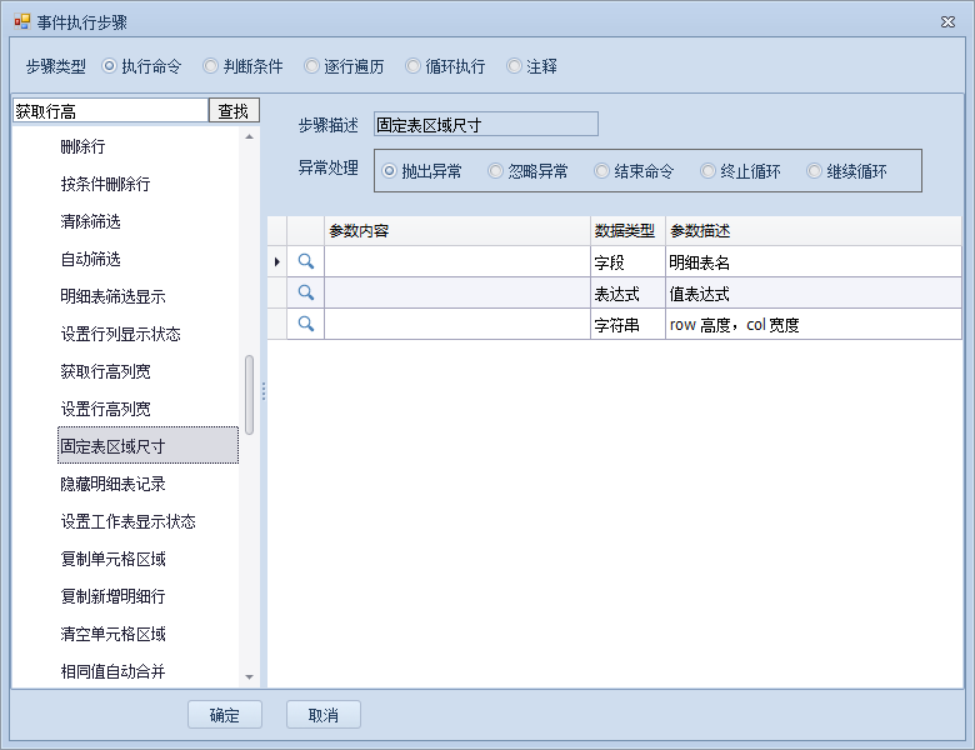Image resolution: width=975 pixels, height=750 pixels.
Task: Select the 判断条件 step type
Action: (210, 67)
